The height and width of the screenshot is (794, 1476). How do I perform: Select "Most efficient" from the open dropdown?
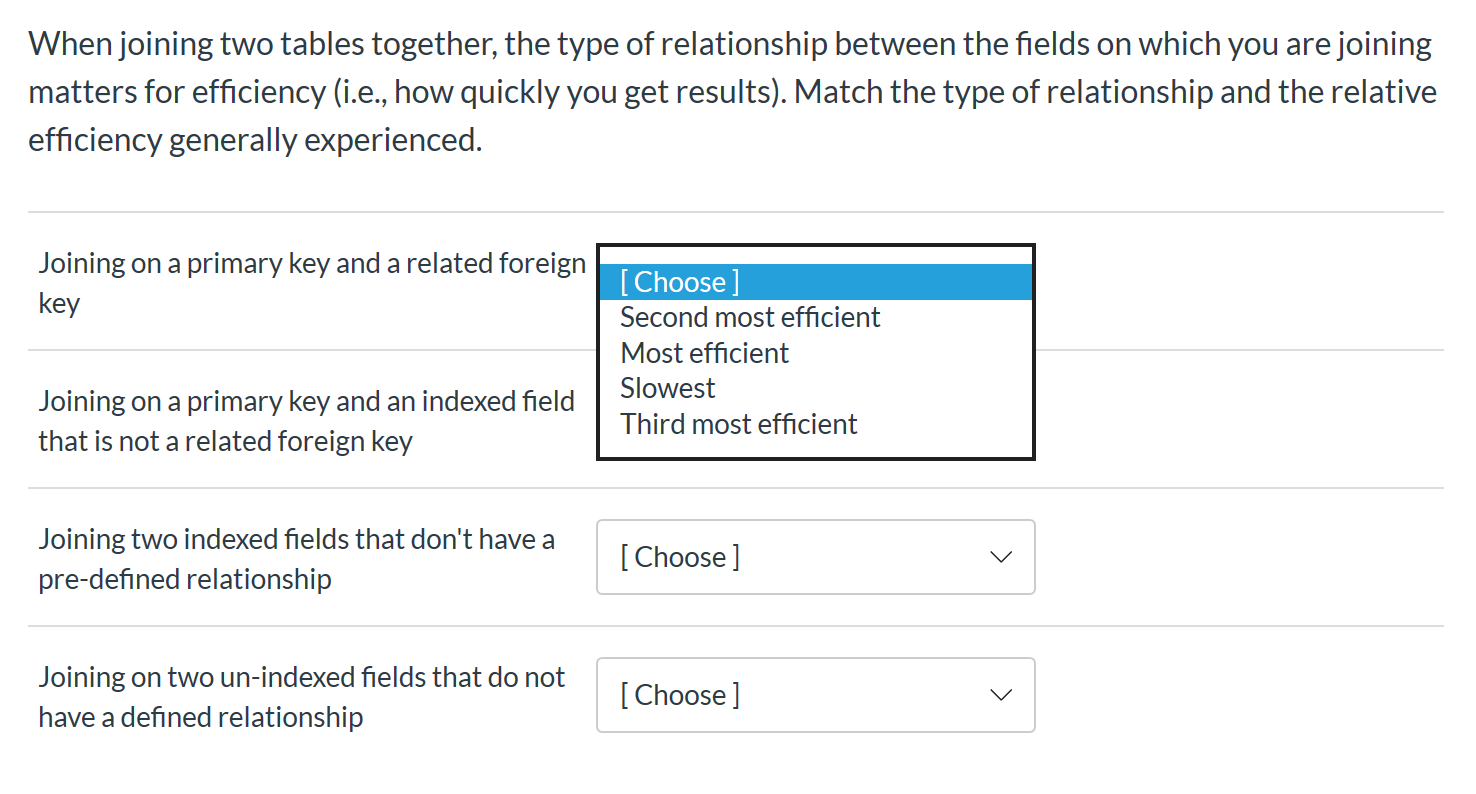[x=704, y=352]
